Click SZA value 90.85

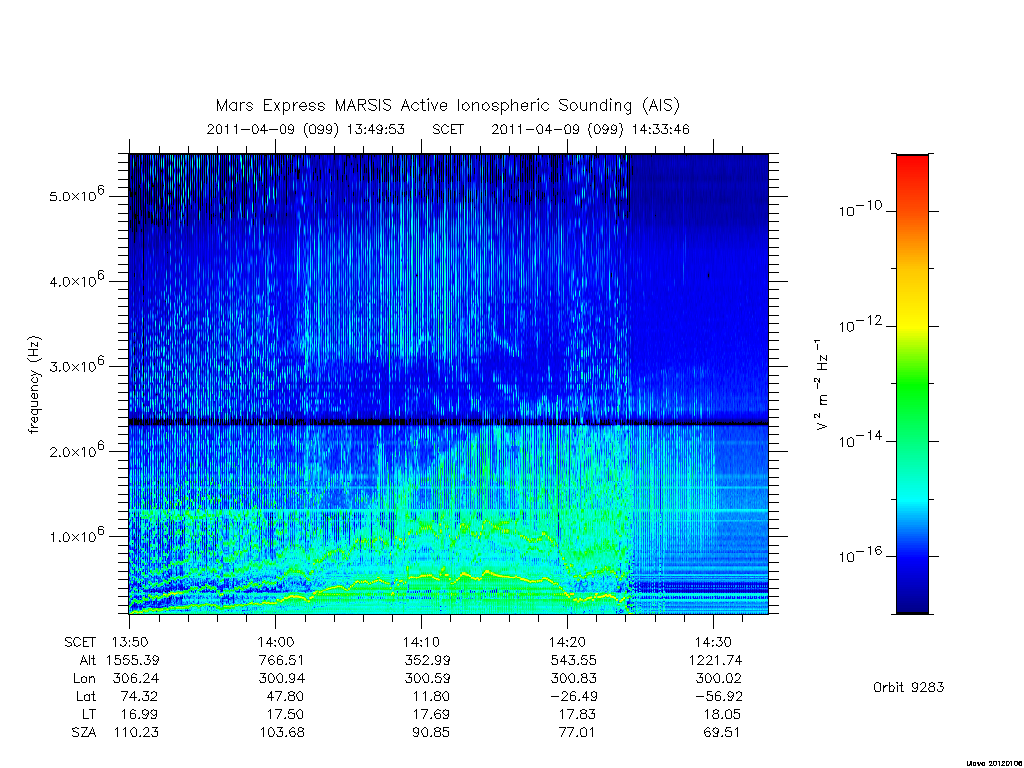[431, 732]
